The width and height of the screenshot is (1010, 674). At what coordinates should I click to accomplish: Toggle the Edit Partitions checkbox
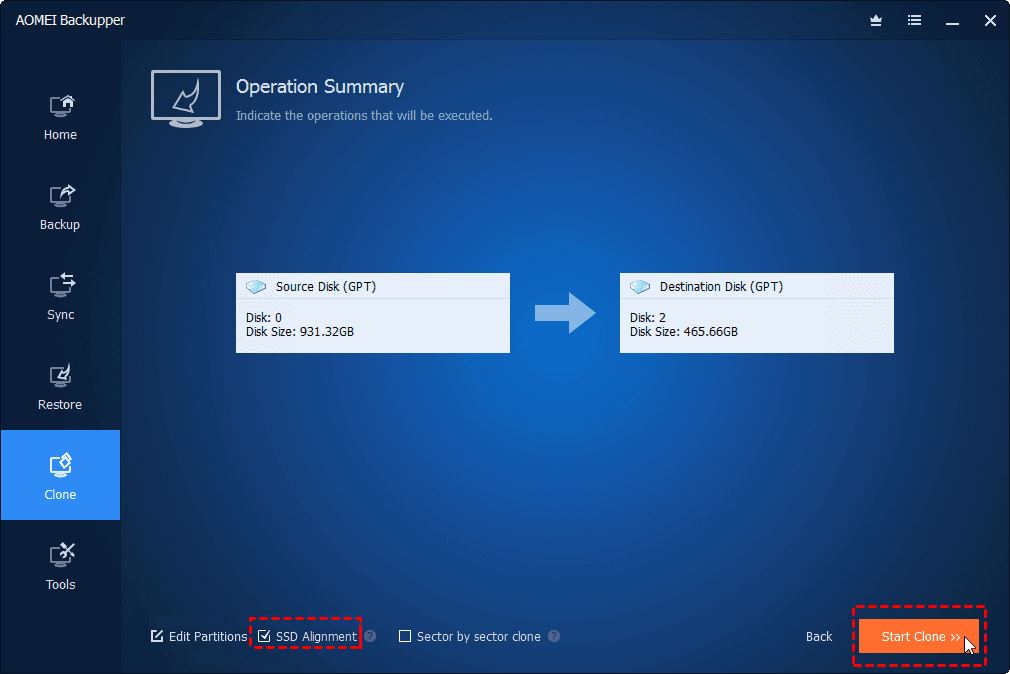(157, 636)
